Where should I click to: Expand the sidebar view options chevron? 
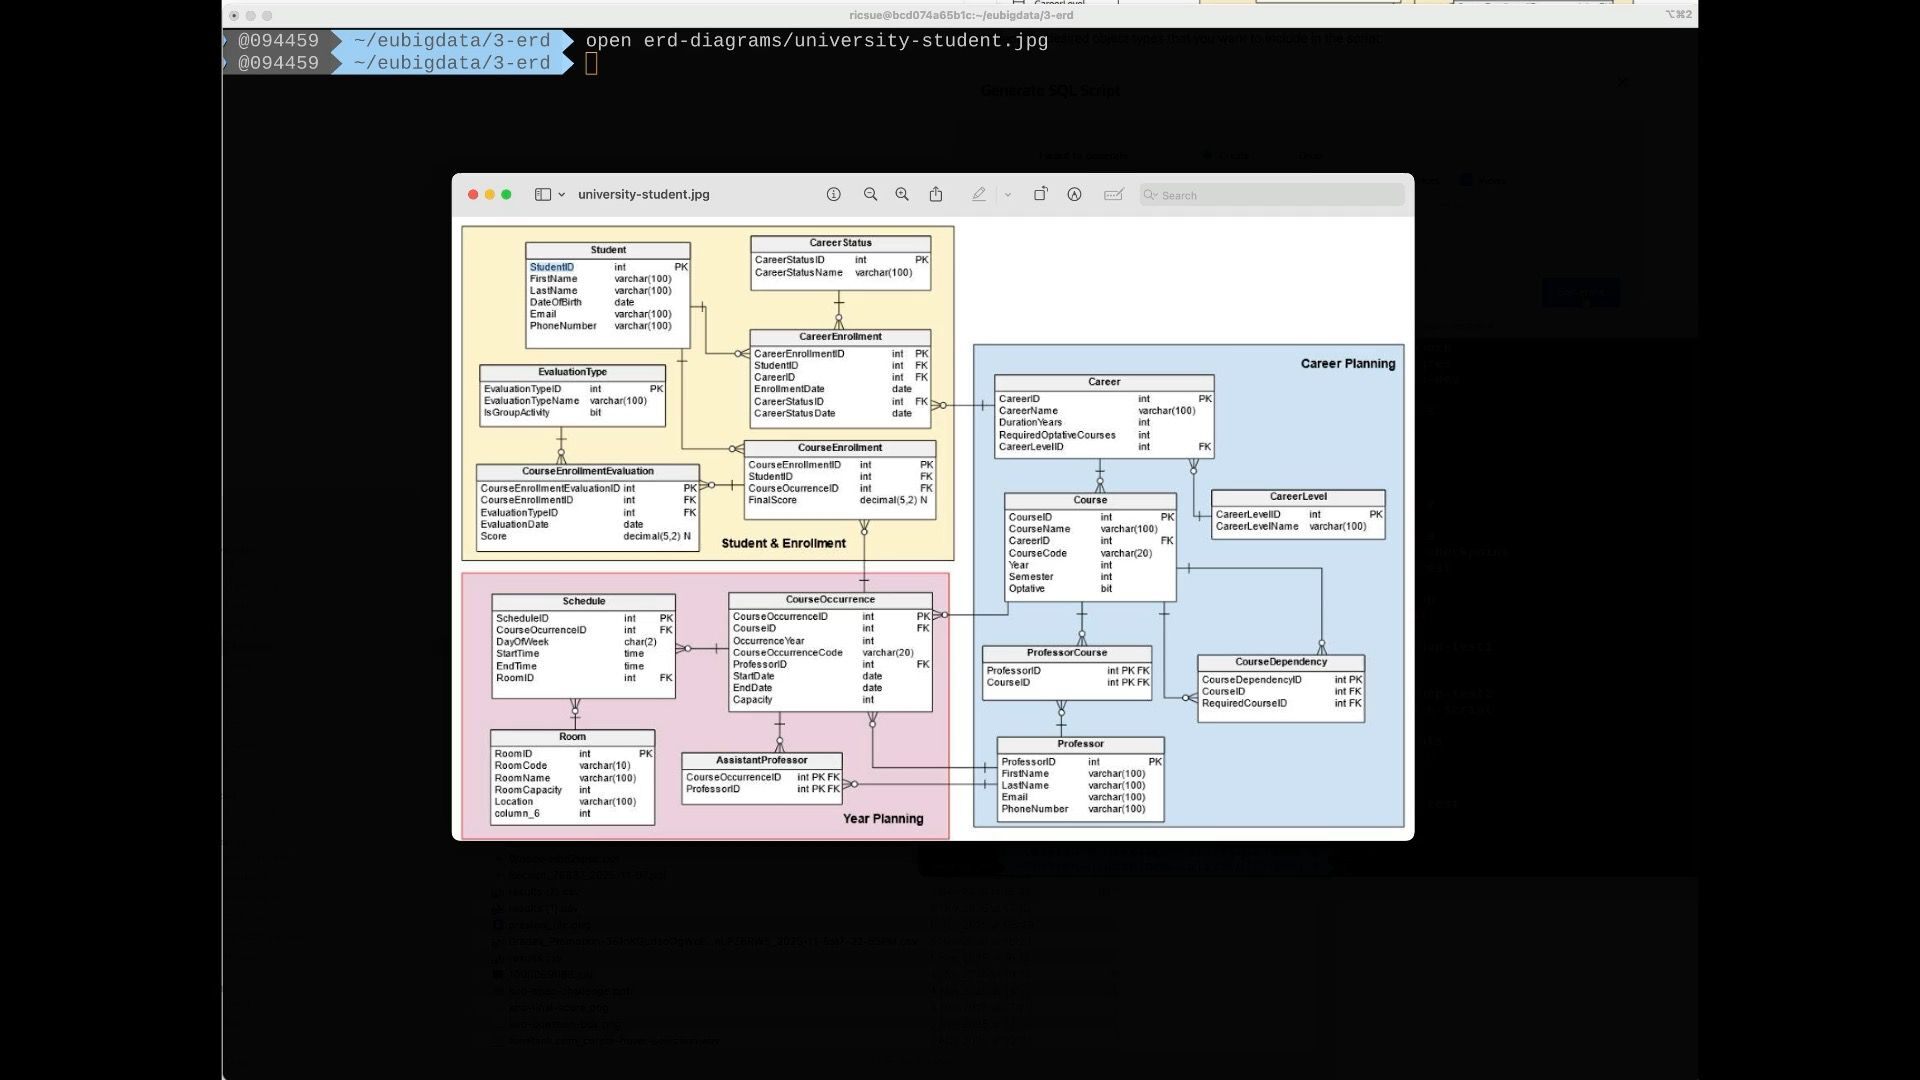(562, 195)
